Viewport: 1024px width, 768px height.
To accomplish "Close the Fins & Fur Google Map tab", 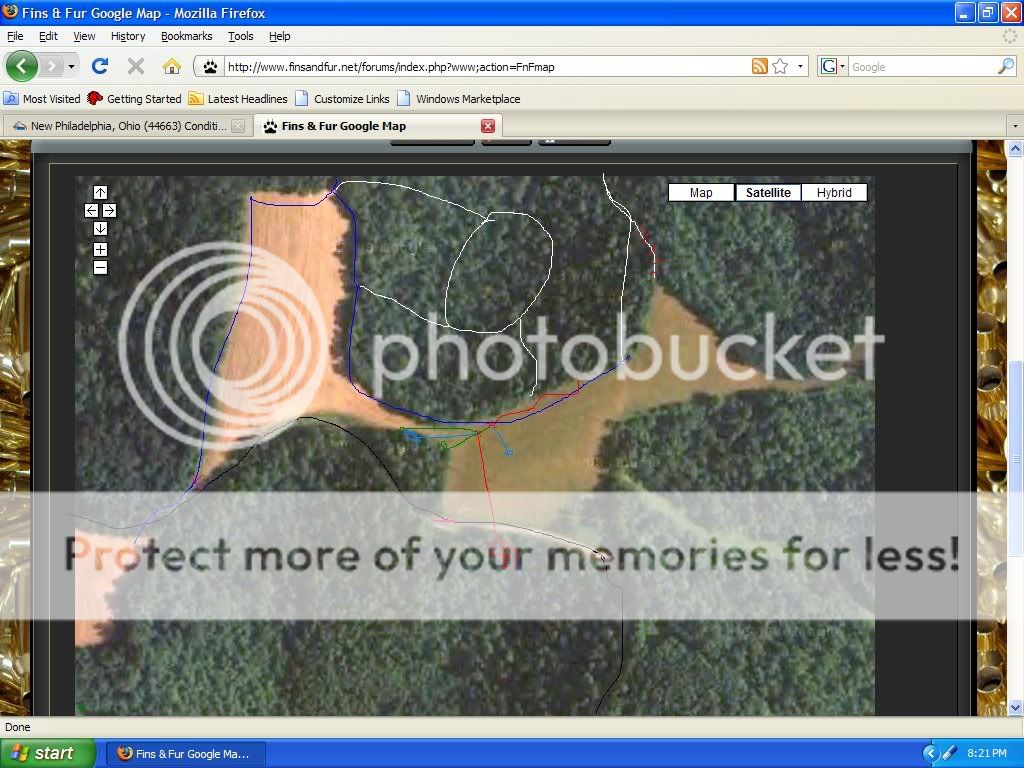I will tap(488, 126).
